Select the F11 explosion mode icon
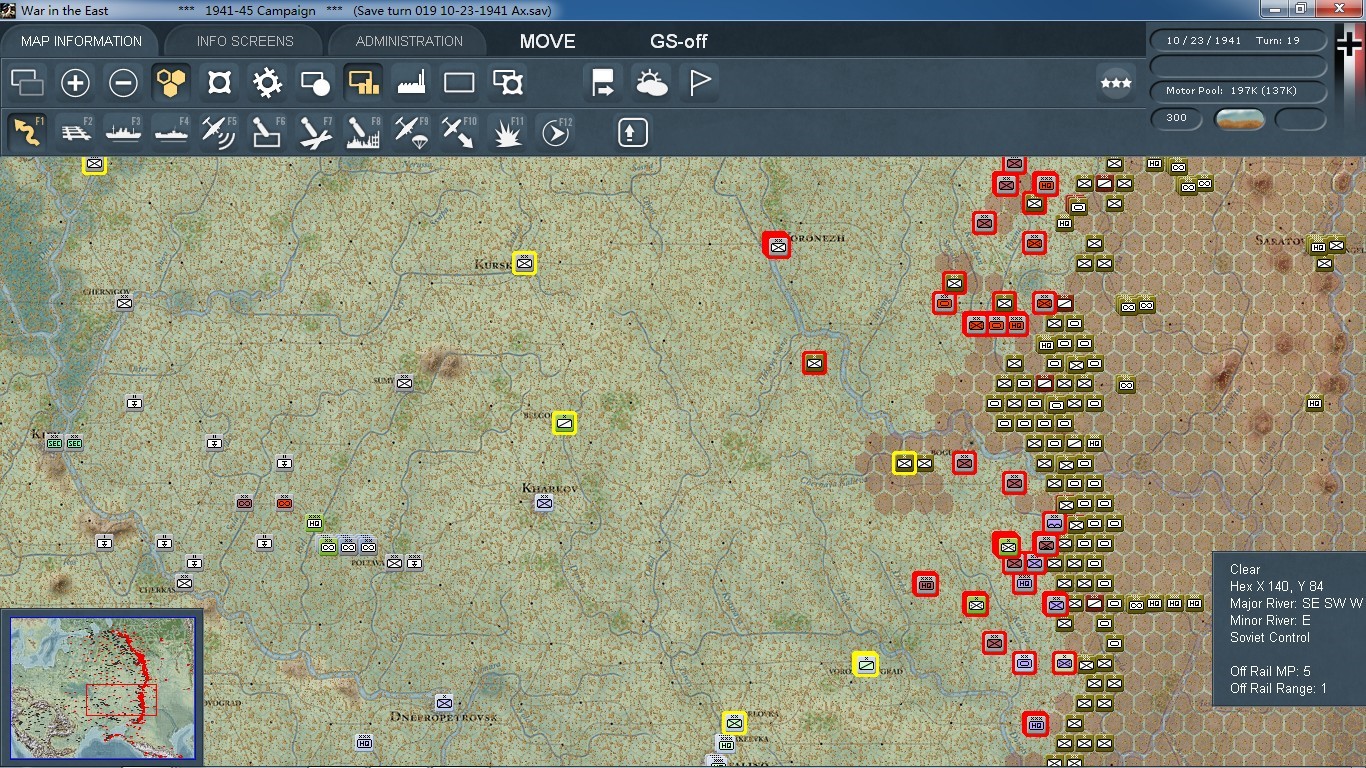 pos(507,132)
